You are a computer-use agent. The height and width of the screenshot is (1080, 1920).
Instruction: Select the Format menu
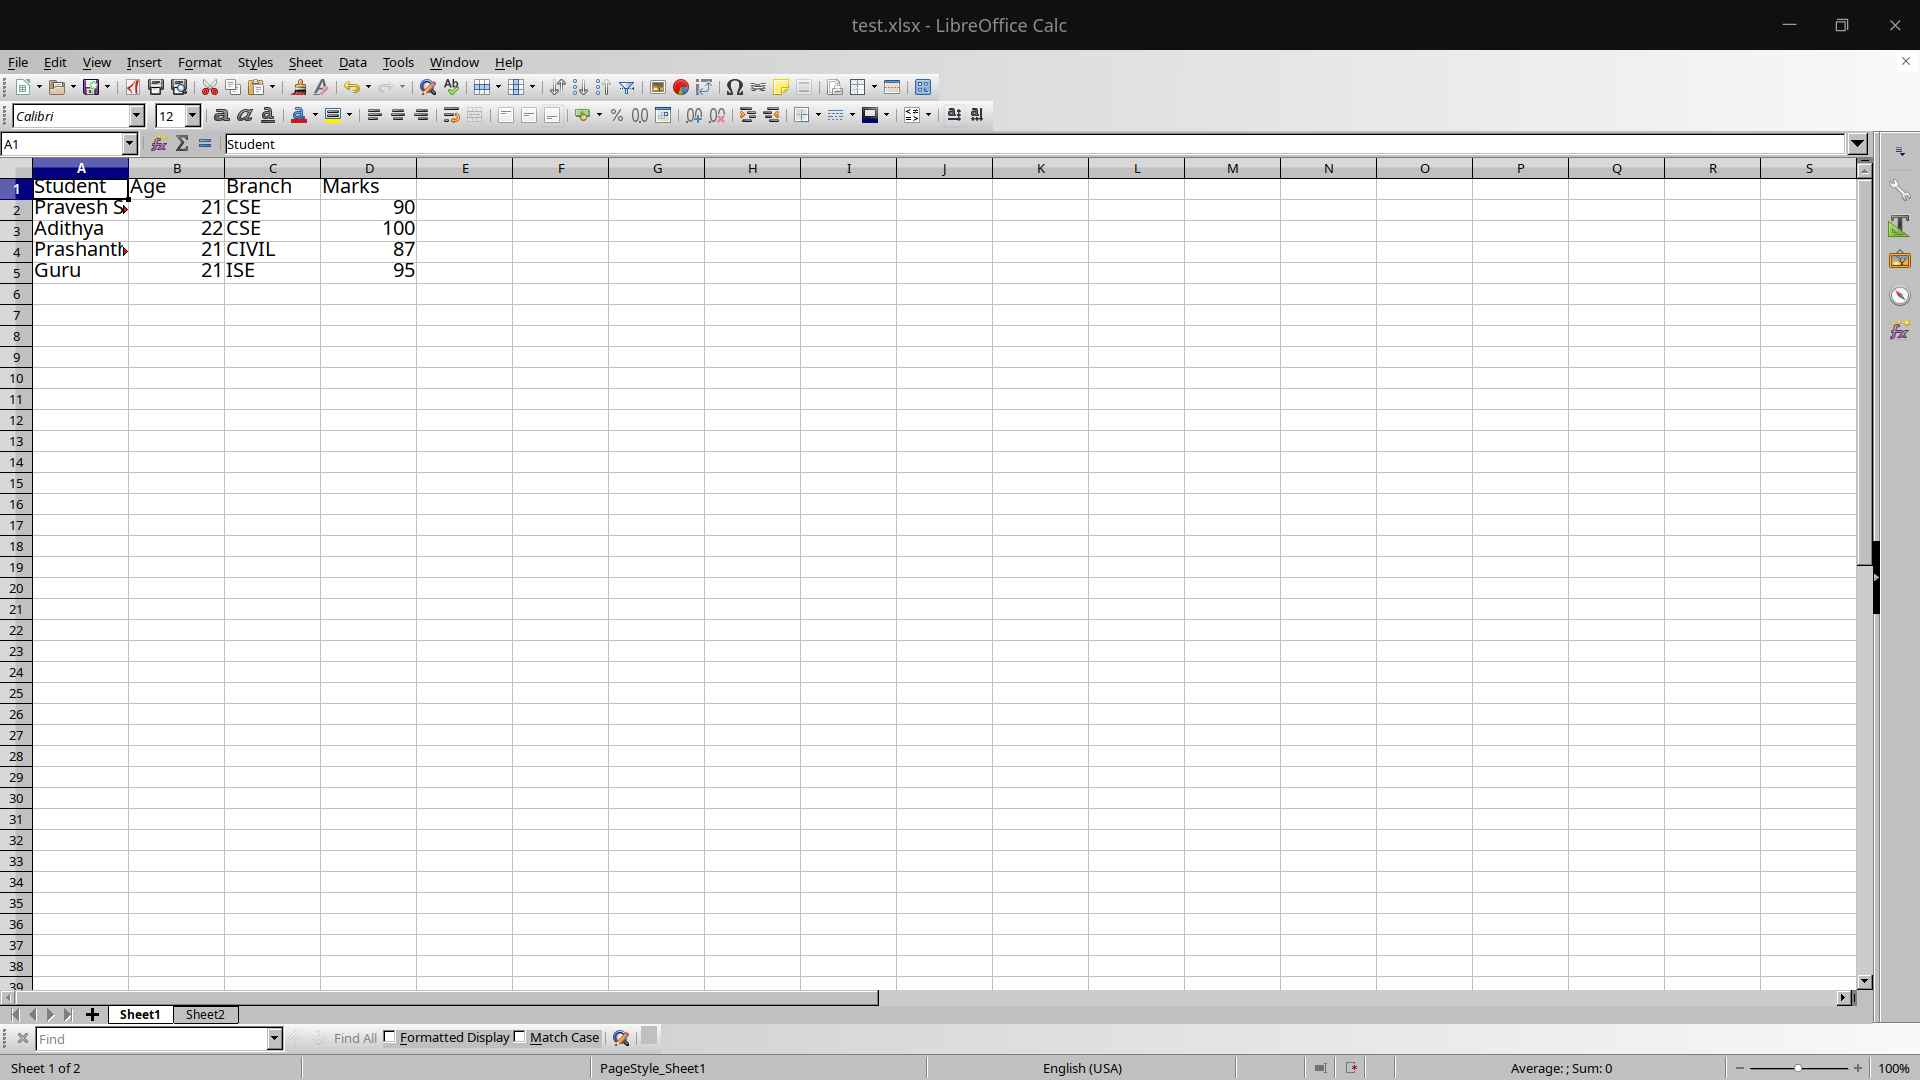point(199,62)
